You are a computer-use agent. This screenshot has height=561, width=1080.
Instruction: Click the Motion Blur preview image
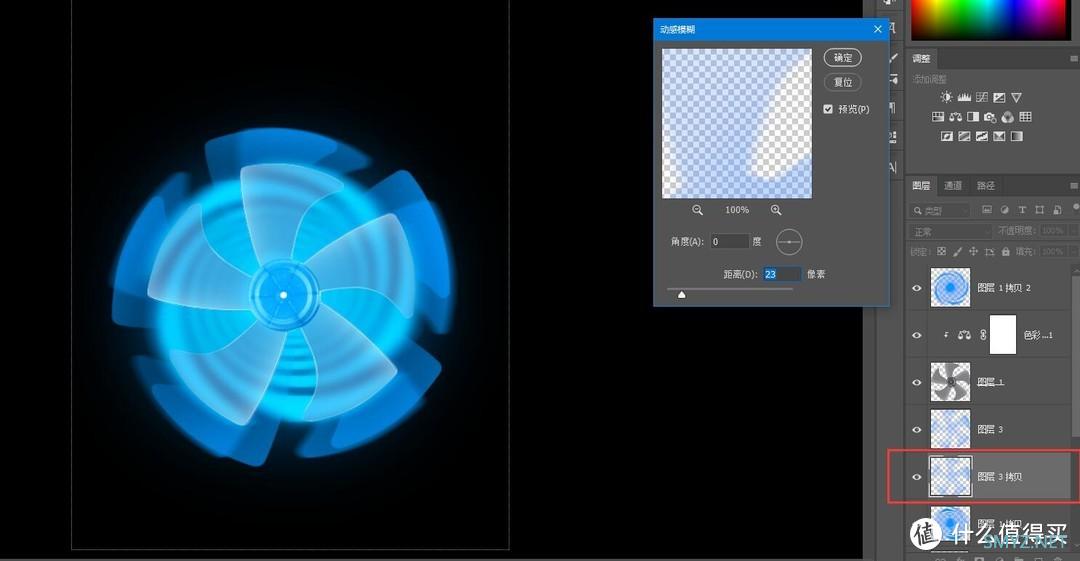pyautogui.click(x=737, y=123)
